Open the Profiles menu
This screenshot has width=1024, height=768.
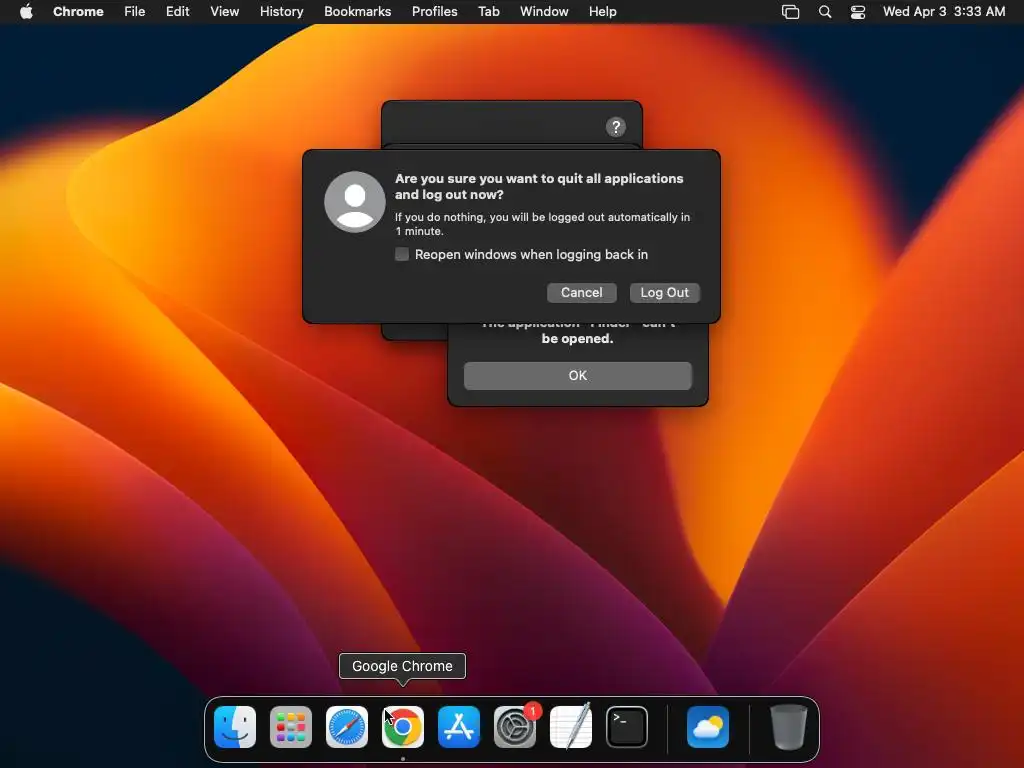[434, 11]
